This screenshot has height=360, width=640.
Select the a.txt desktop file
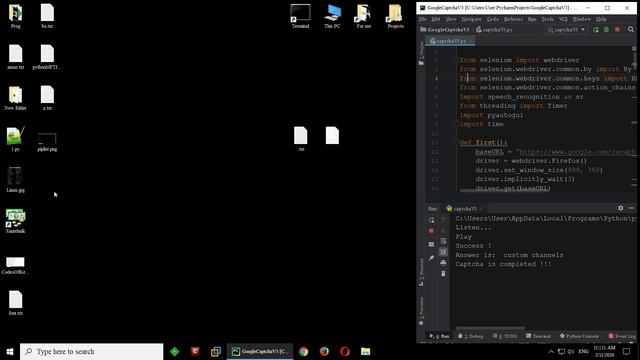(47, 98)
